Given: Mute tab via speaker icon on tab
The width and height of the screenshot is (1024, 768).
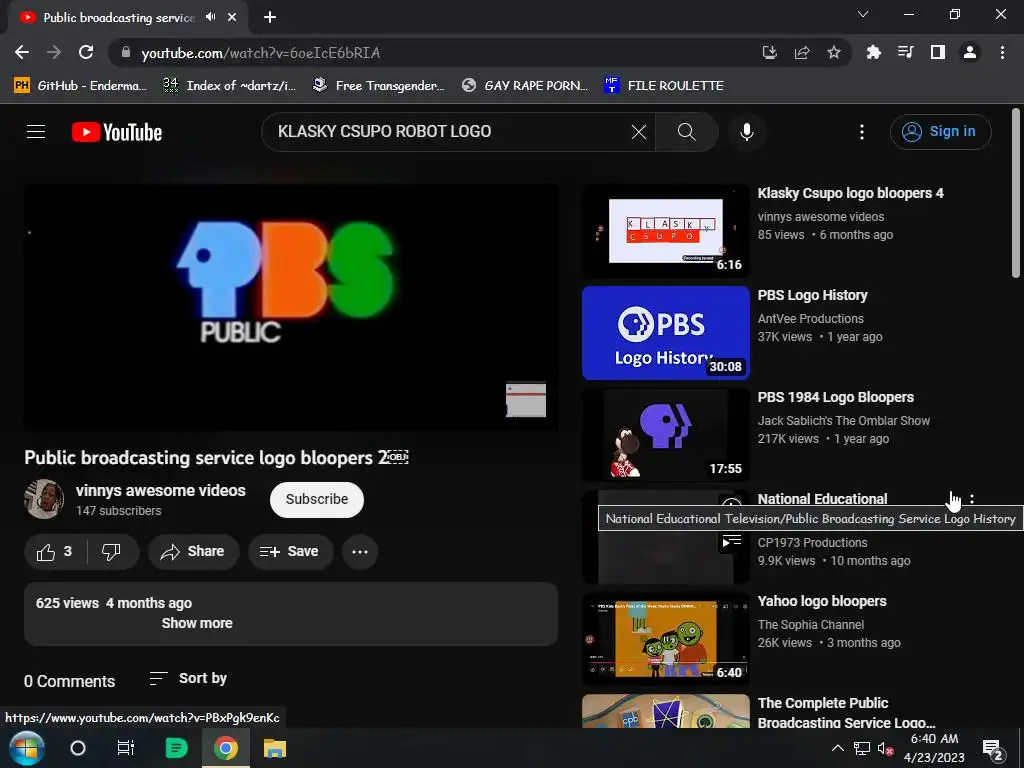Looking at the screenshot, I should click(x=210, y=17).
